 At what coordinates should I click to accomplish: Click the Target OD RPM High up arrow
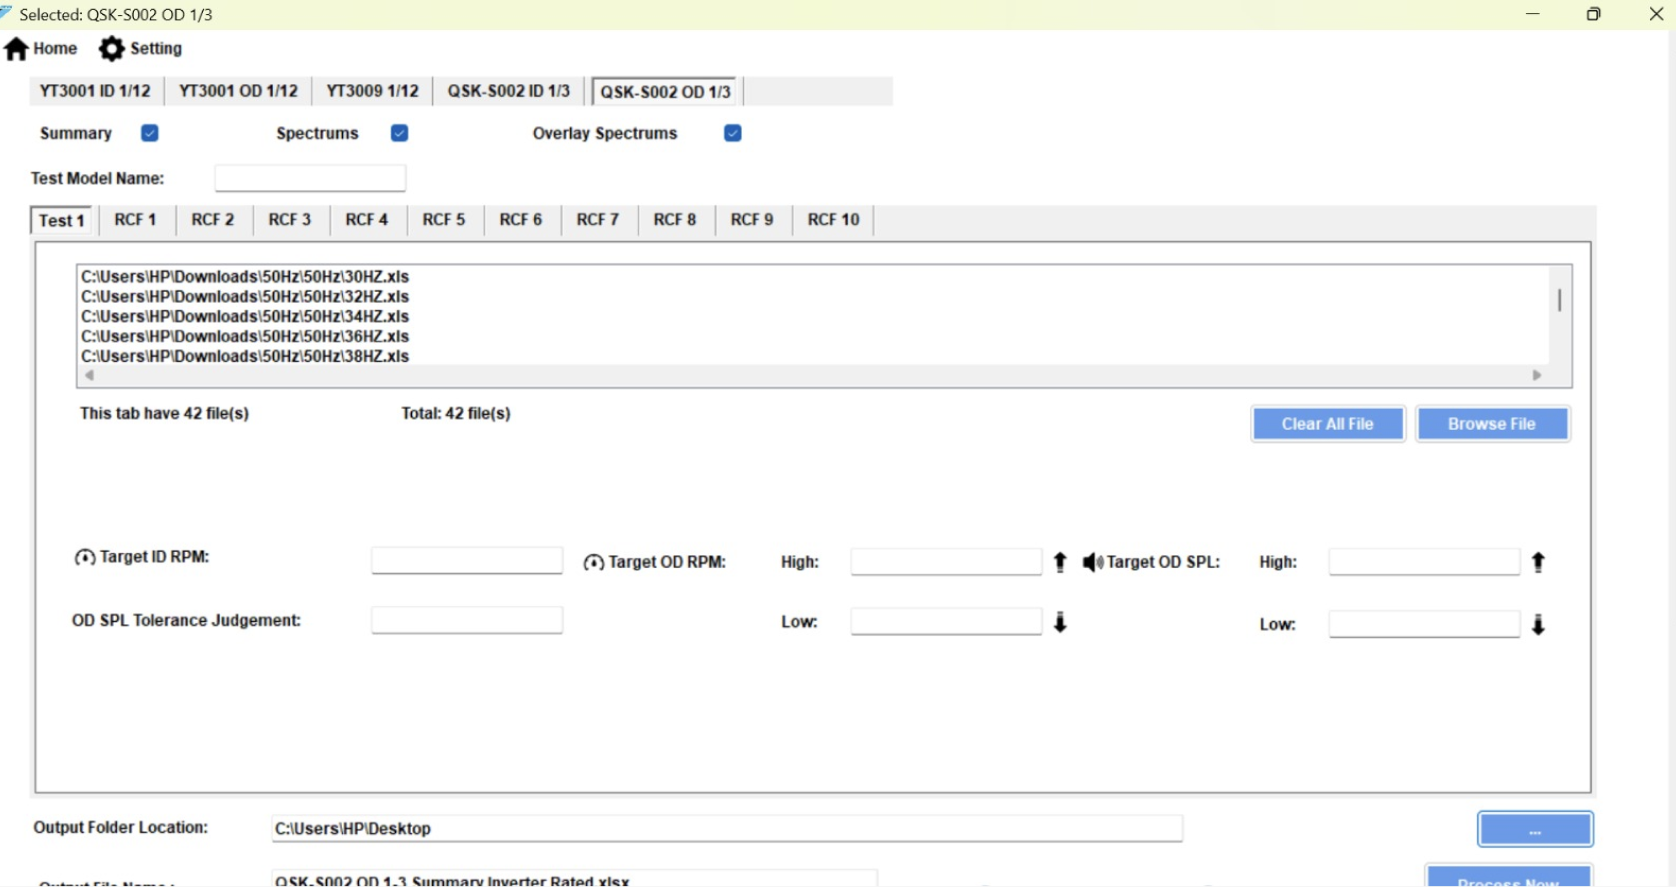(1060, 562)
